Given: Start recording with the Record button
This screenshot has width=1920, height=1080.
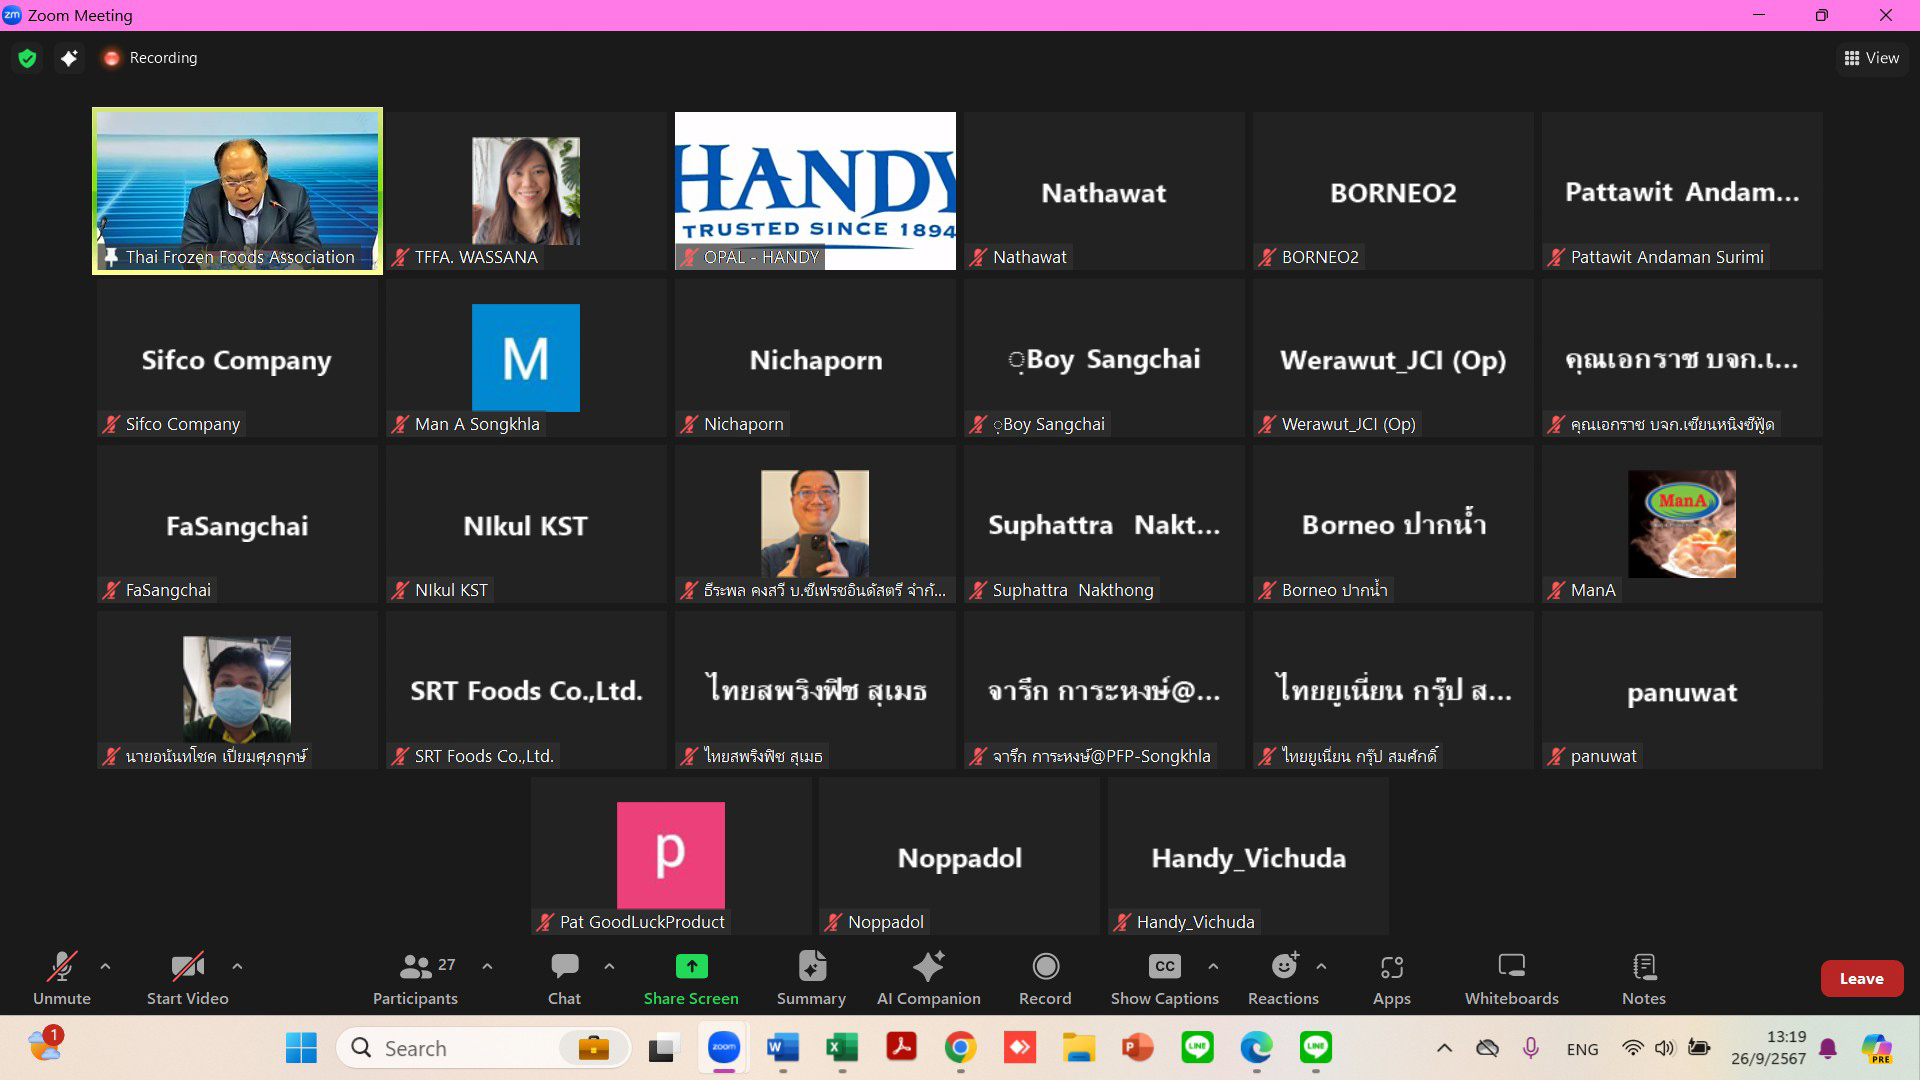Looking at the screenshot, I should click(1045, 978).
